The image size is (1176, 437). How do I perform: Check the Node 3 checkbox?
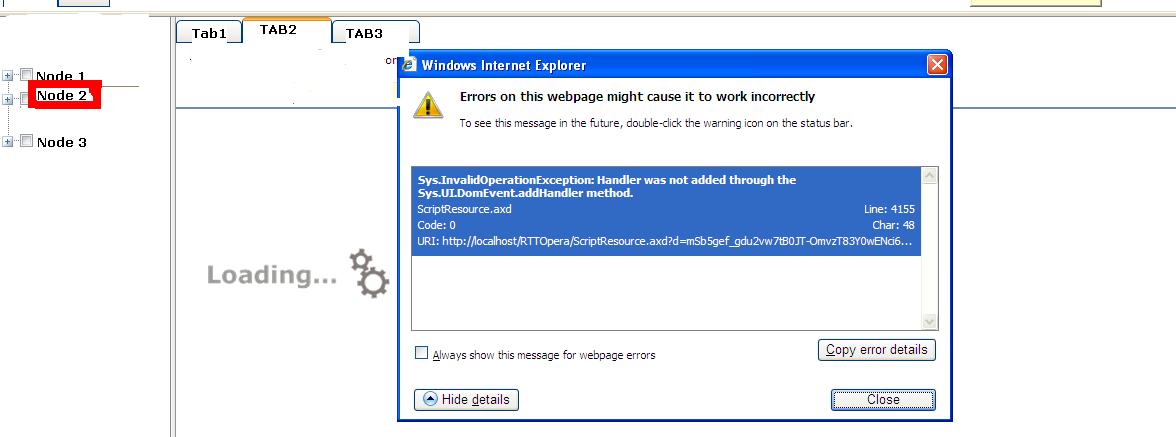click(27, 141)
